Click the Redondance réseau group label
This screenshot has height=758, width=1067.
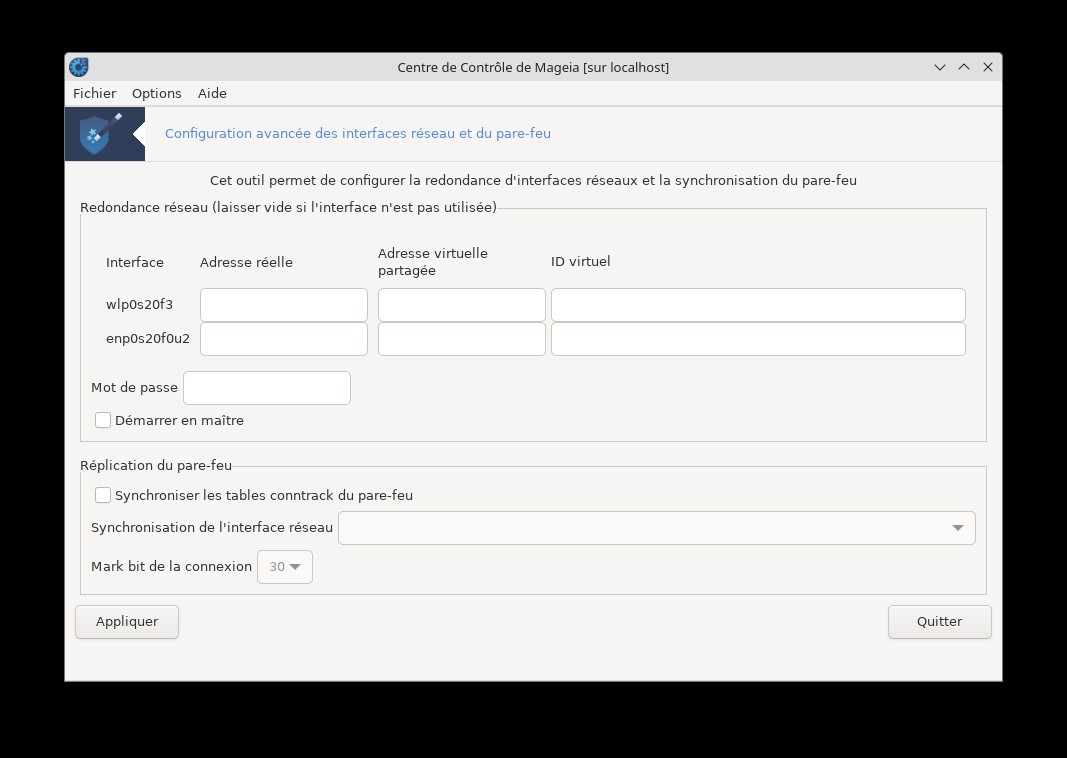coord(289,208)
